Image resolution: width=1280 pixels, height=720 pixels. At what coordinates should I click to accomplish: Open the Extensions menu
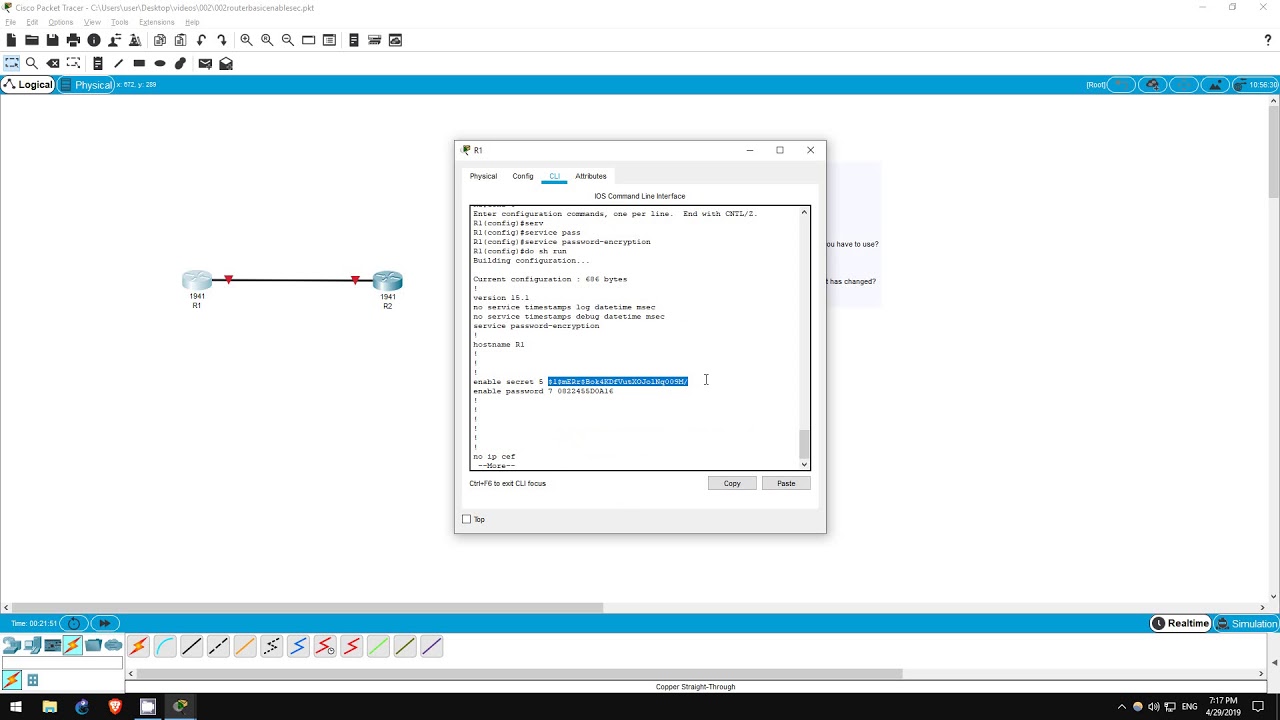coord(156,22)
